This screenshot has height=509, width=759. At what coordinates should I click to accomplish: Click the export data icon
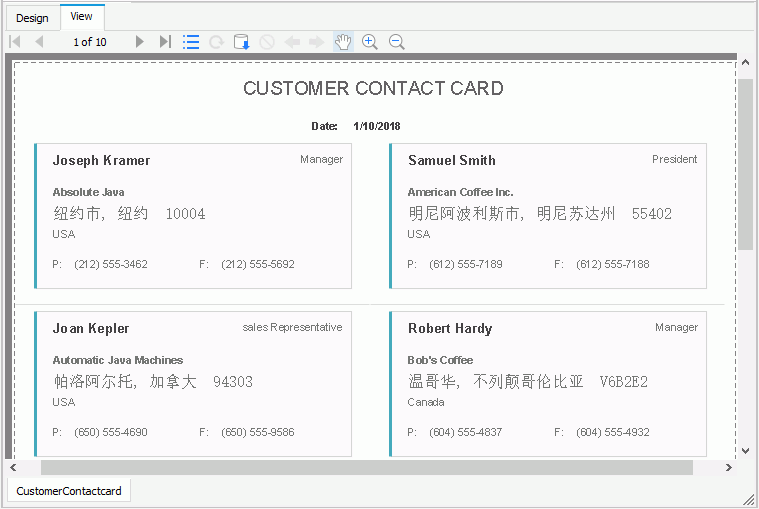tap(241, 42)
